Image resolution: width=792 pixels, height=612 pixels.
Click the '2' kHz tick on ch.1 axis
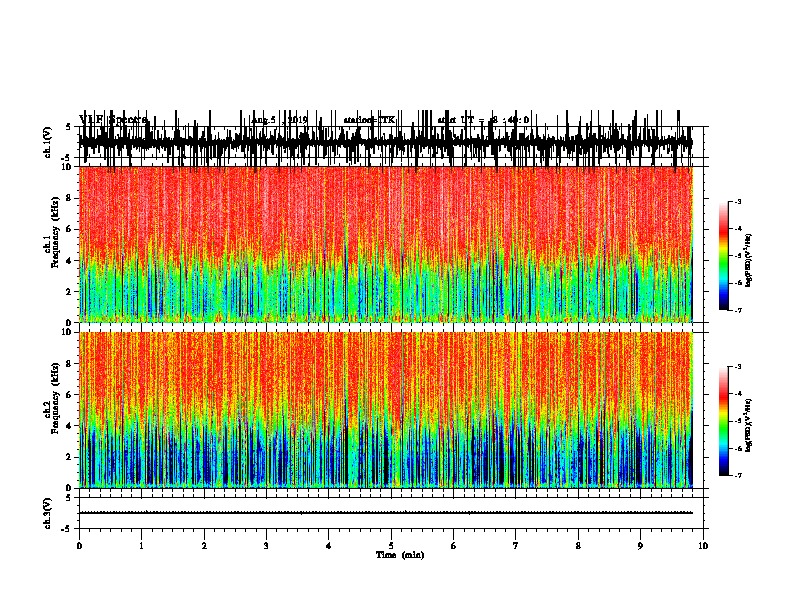click(x=70, y=291)
